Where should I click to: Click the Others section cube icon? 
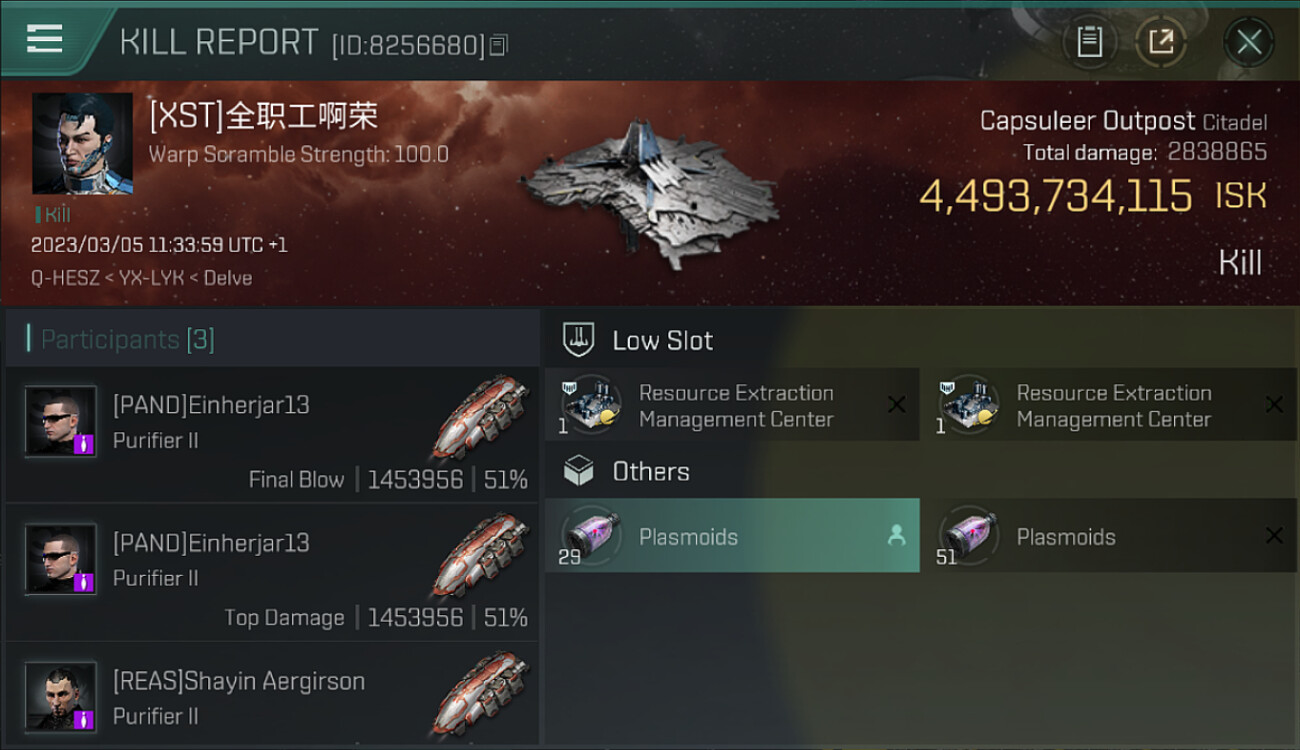[x=579, y=471]
